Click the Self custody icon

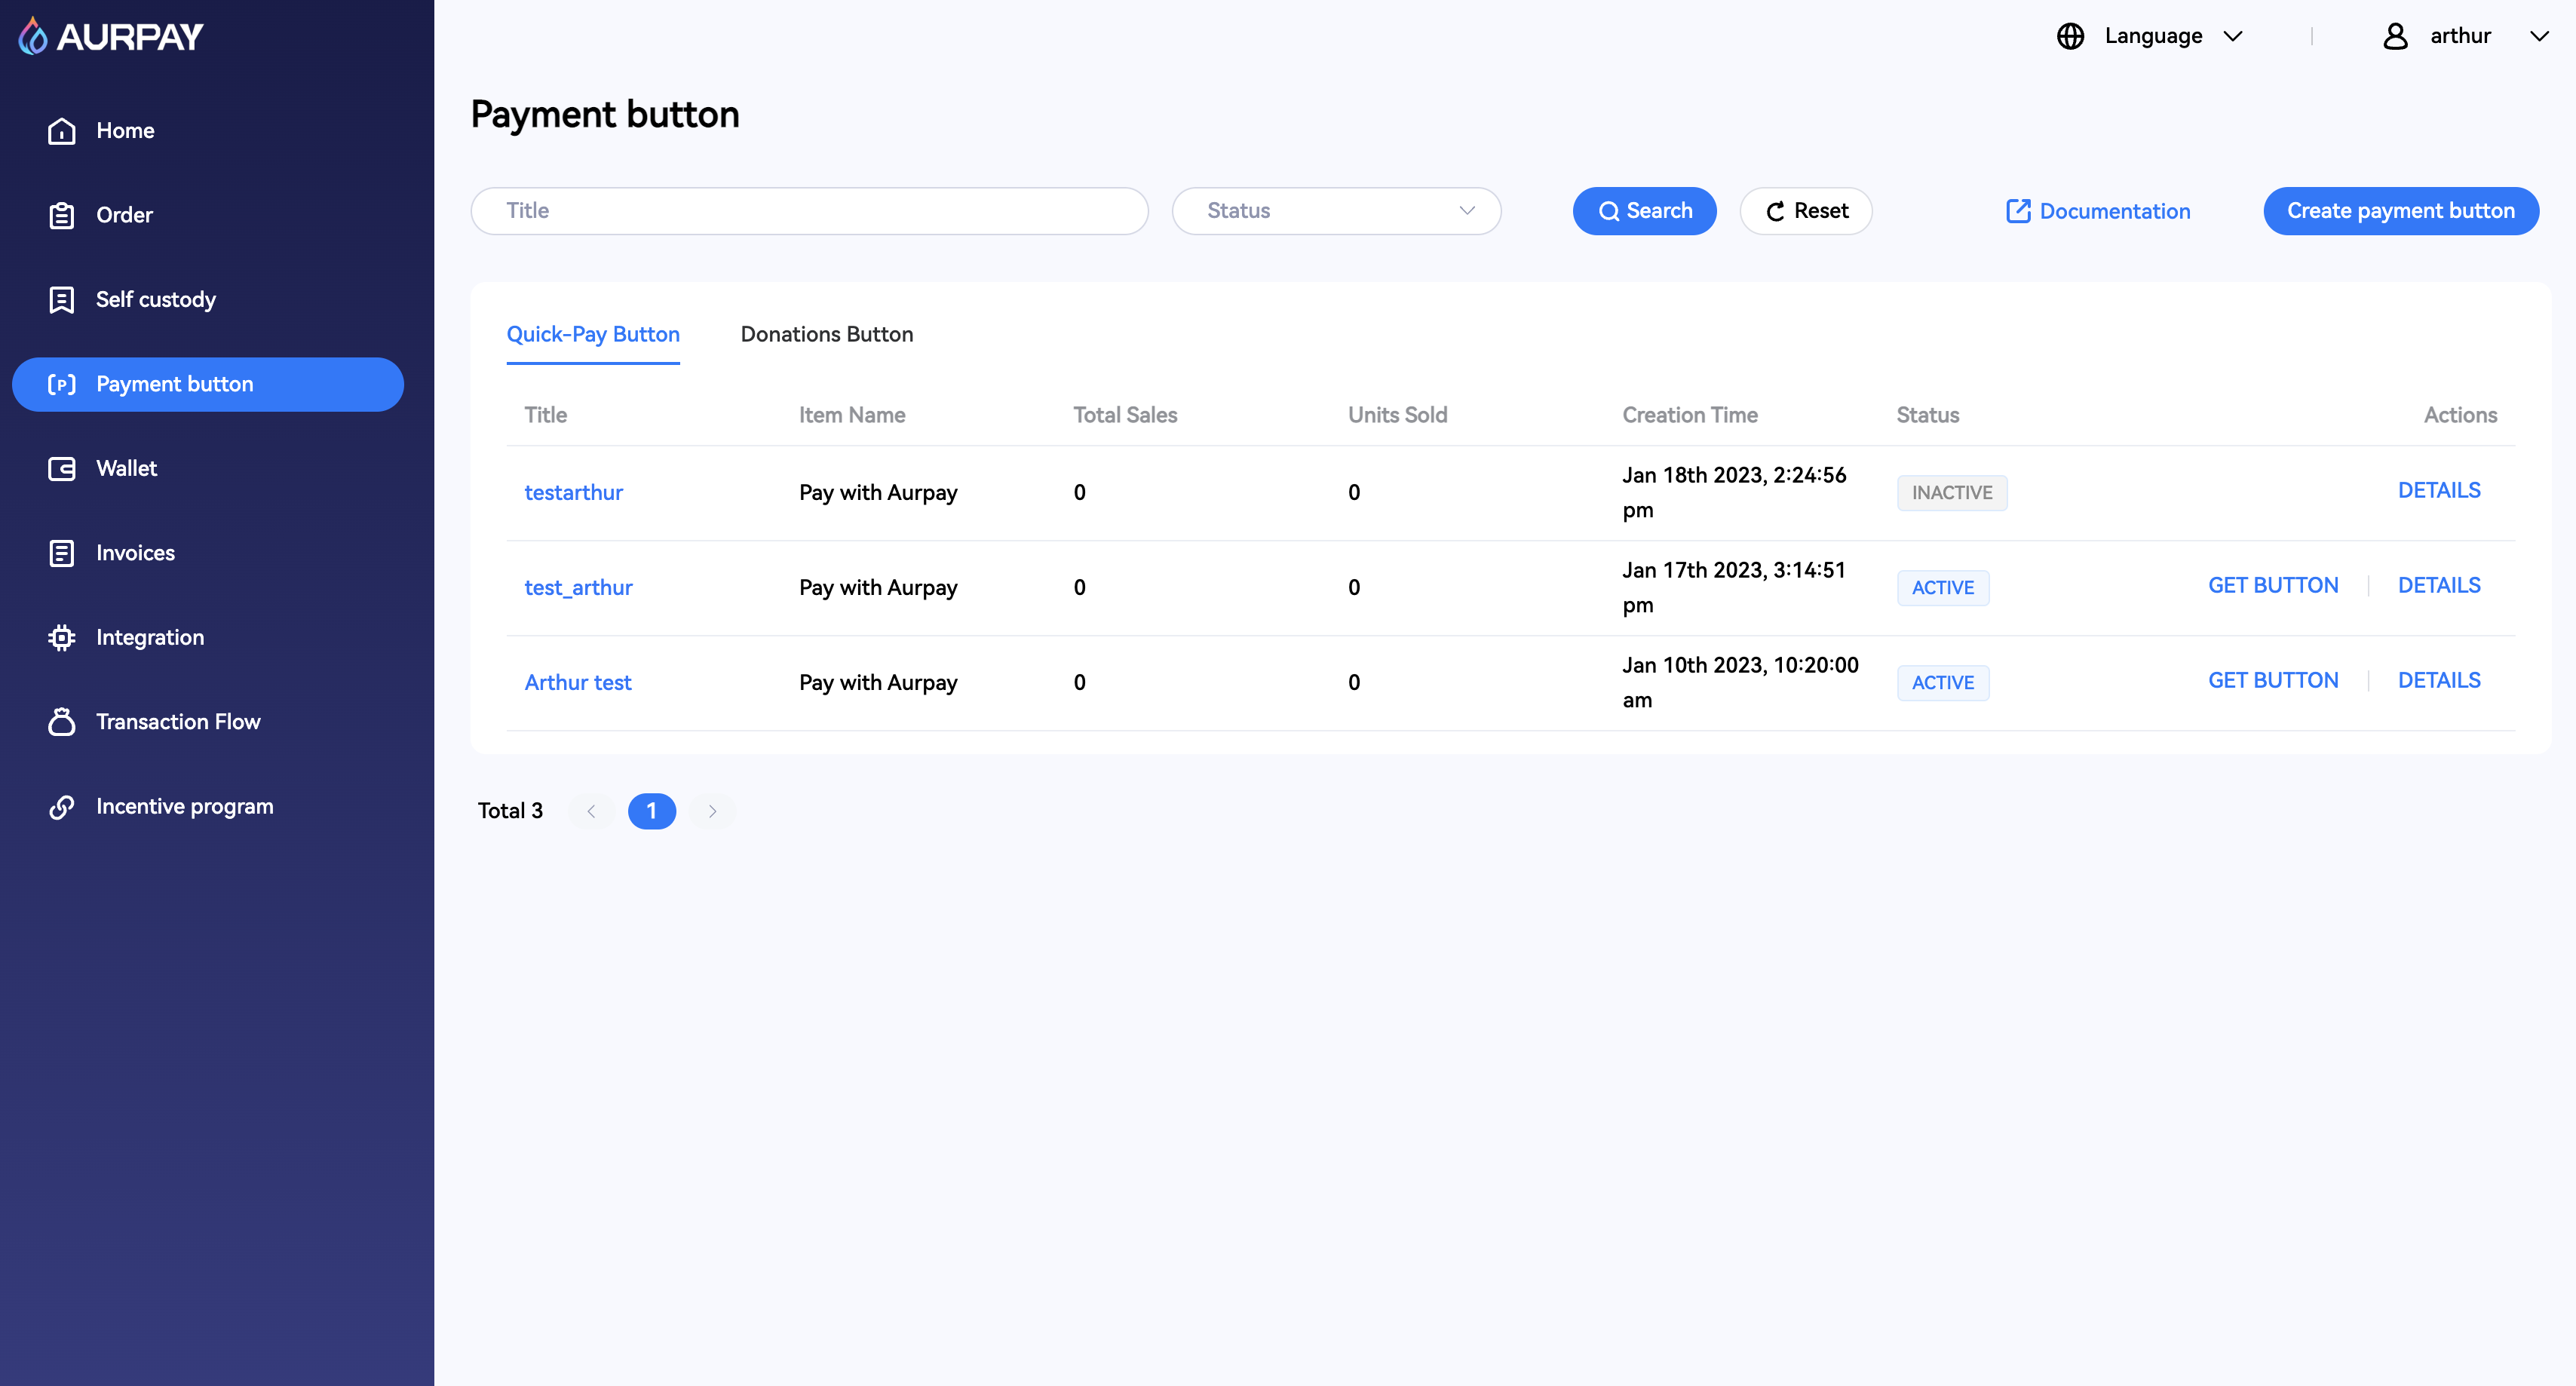(x=62, y=300)
